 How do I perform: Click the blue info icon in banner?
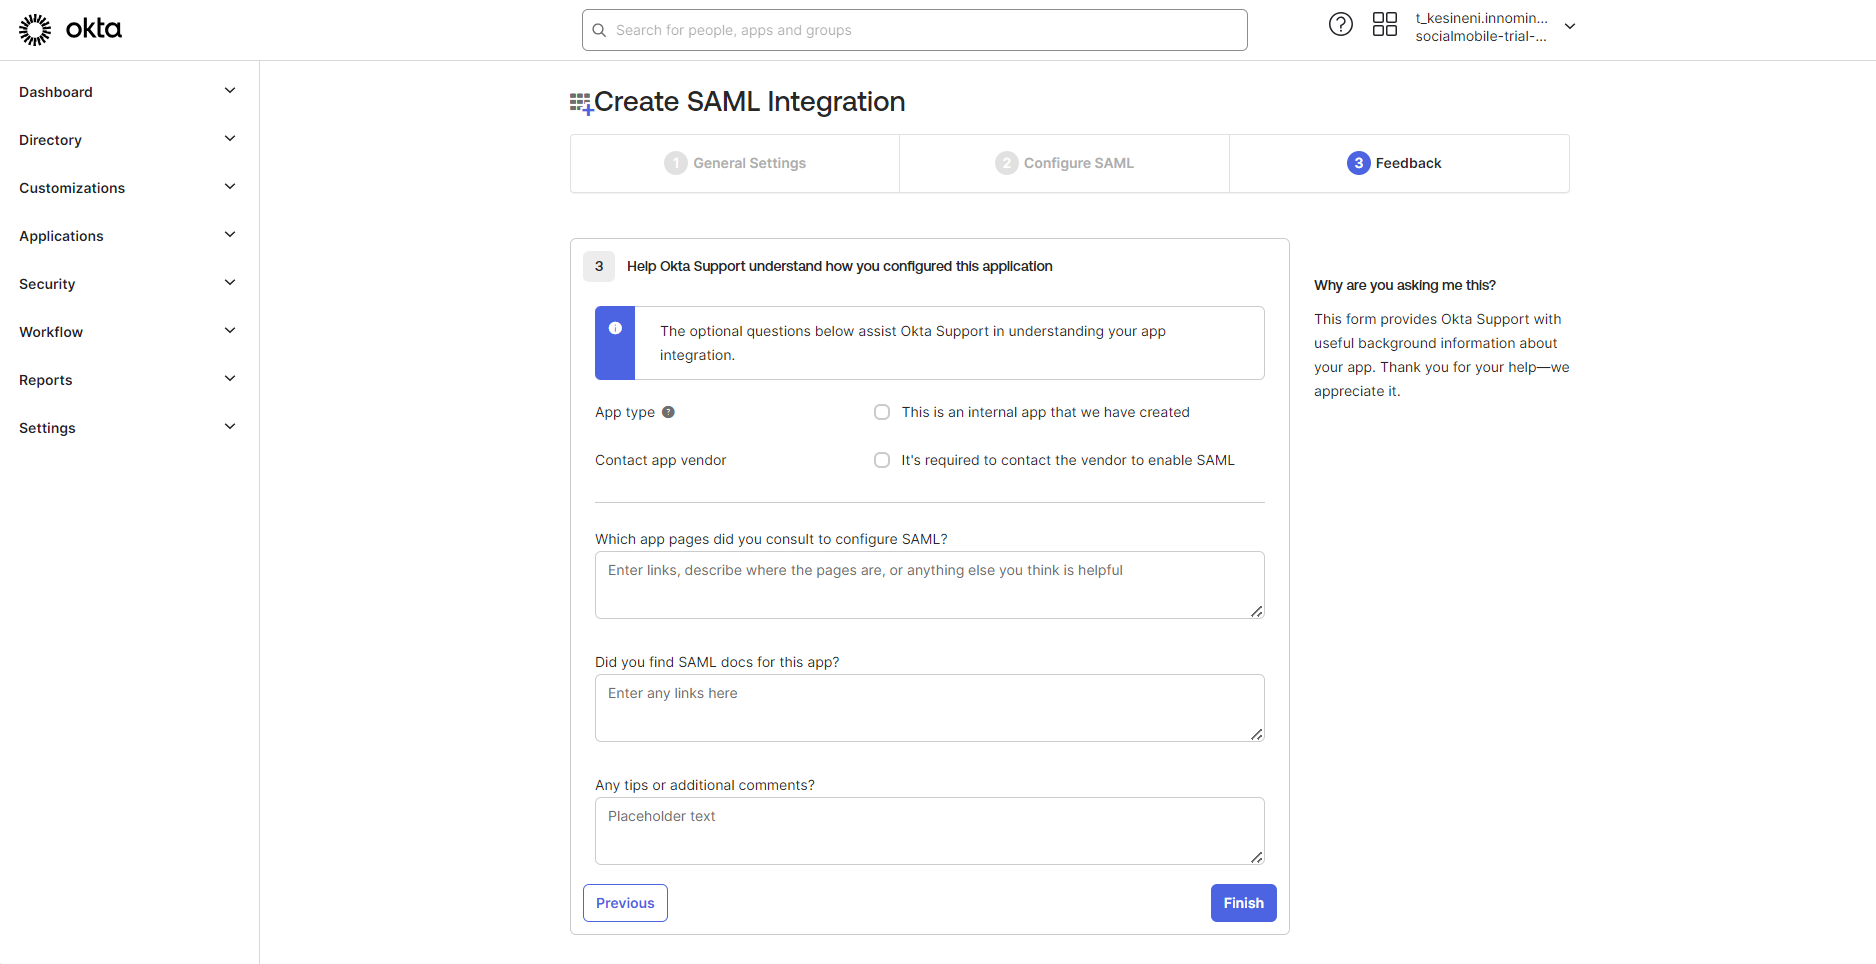[x=615, y=328]
